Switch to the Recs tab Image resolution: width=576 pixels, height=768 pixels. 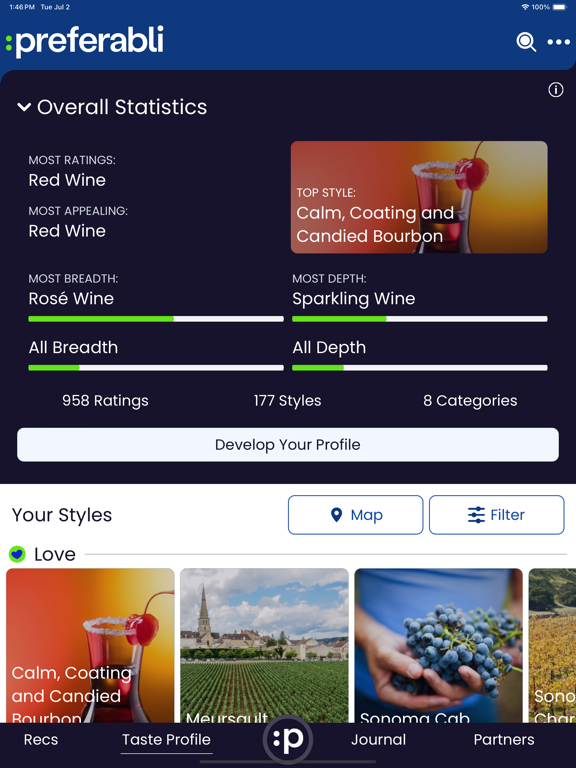click(x=41, y=739)
